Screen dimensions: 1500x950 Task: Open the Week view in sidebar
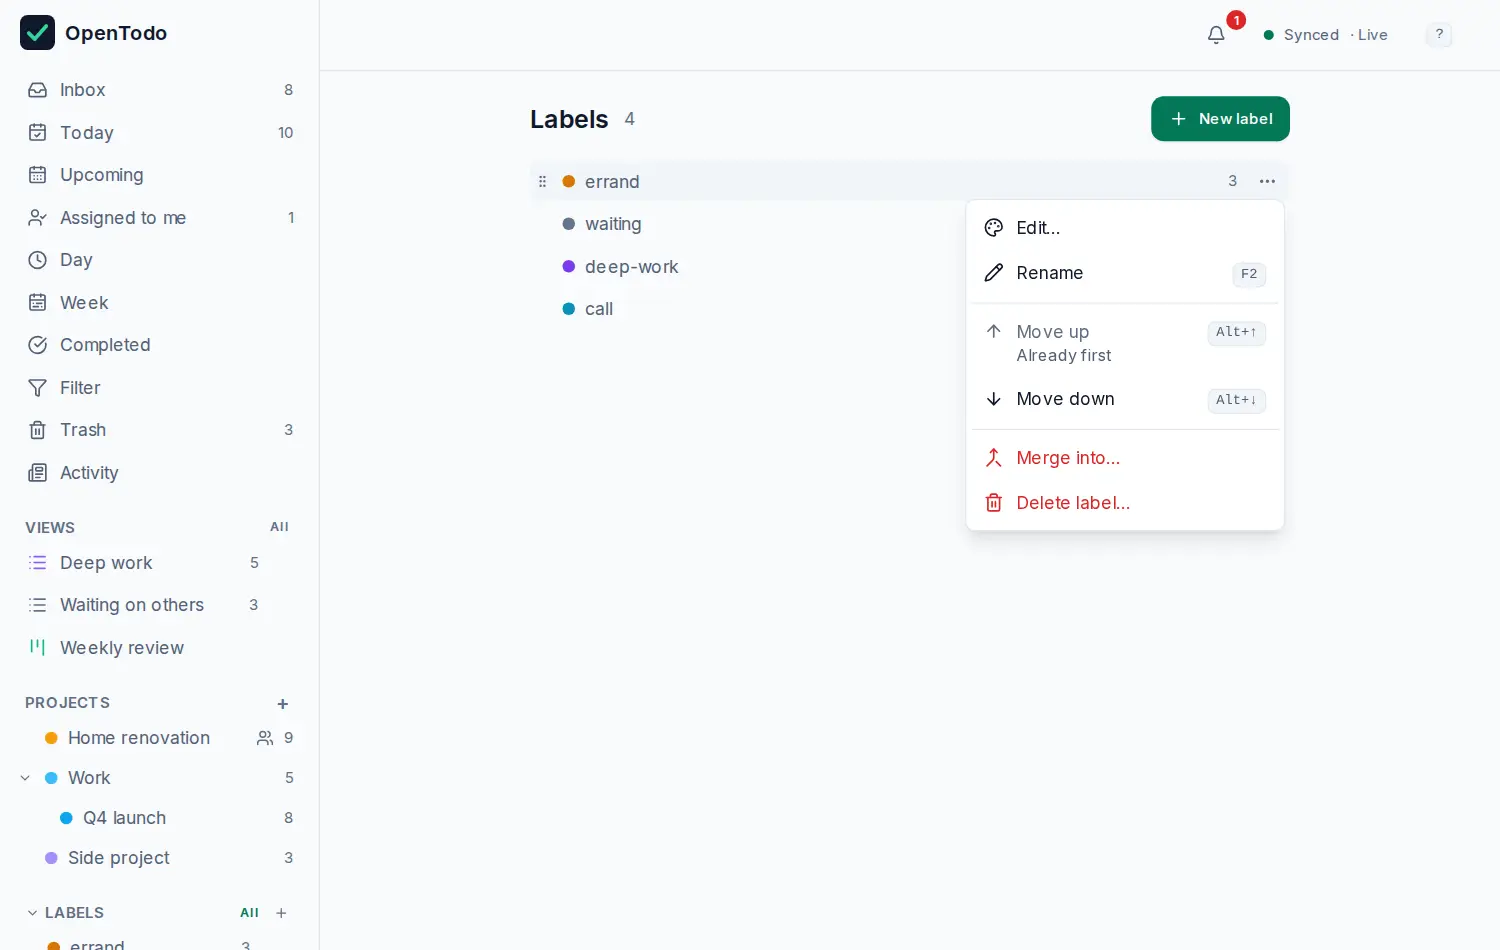(x=160, y=303)
